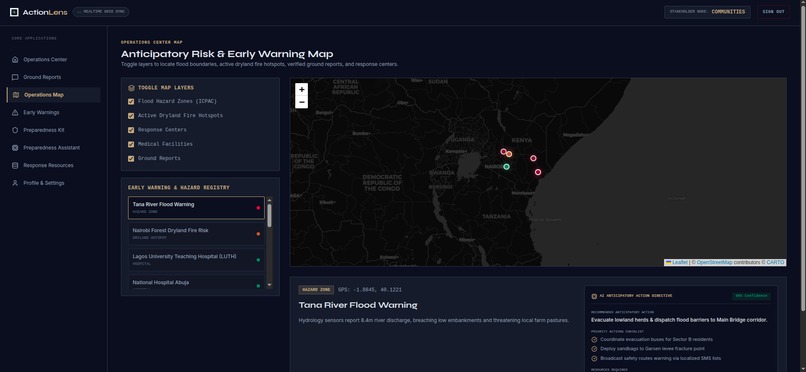806x372 pixels.
Task: Uncheck Flood Hazard Zones (ICPAC) layer
Action: pyautogui.click(x=131, y=102)
